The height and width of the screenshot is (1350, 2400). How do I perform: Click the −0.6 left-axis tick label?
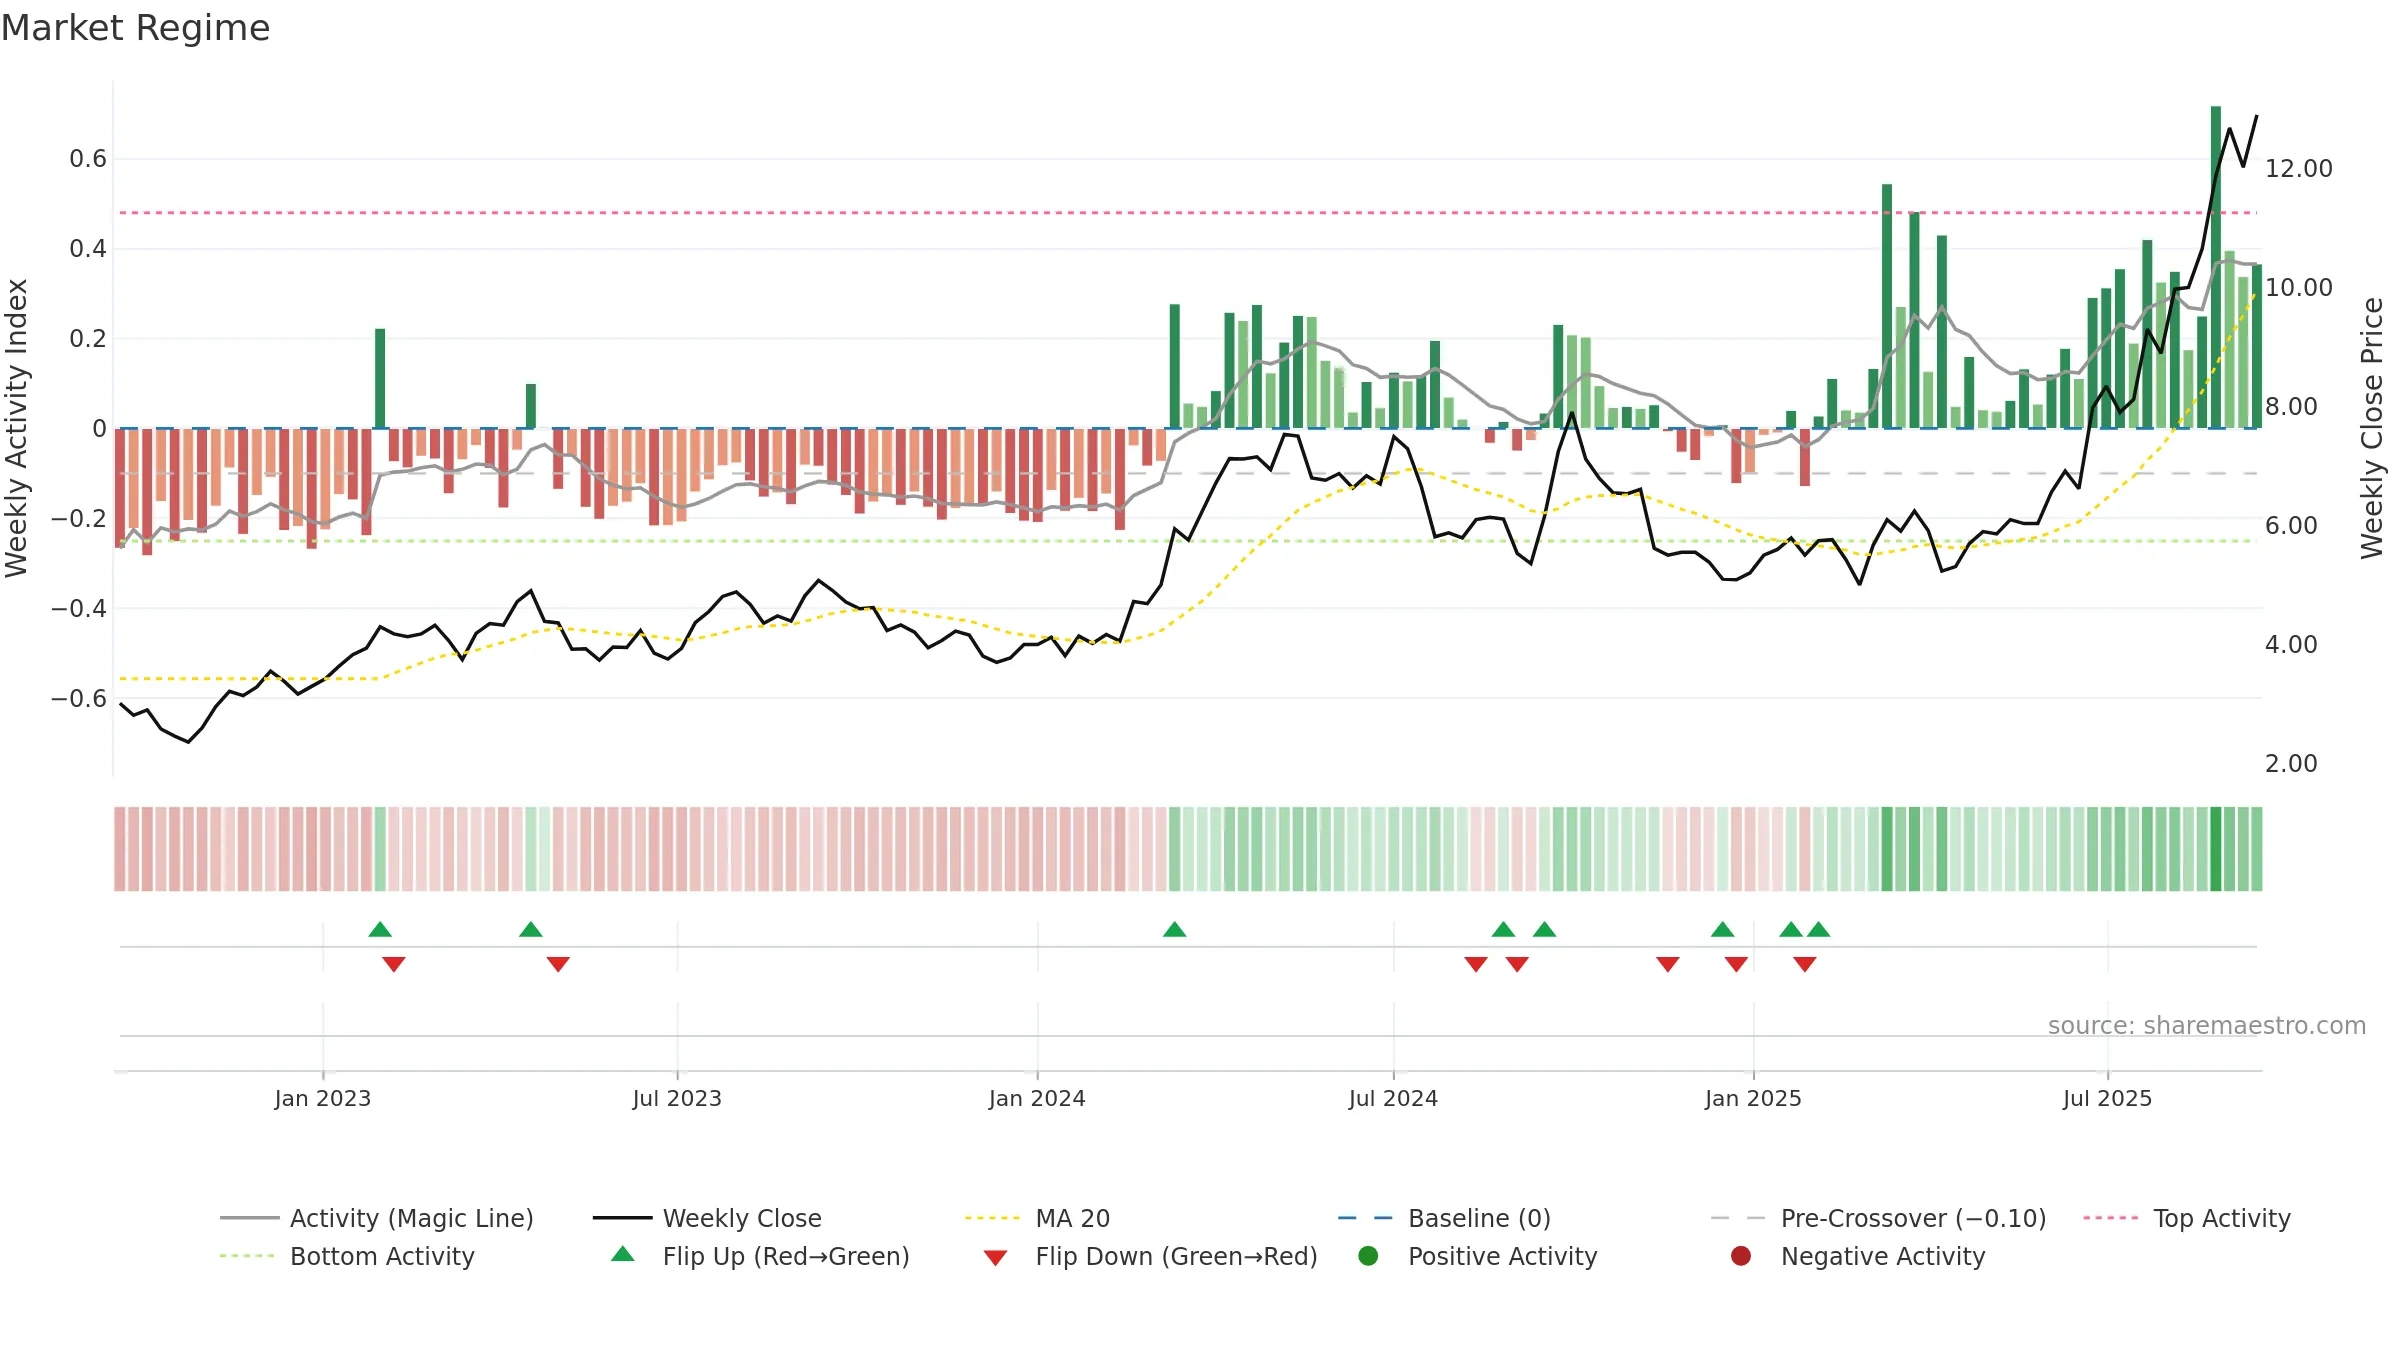click(79, 698)
